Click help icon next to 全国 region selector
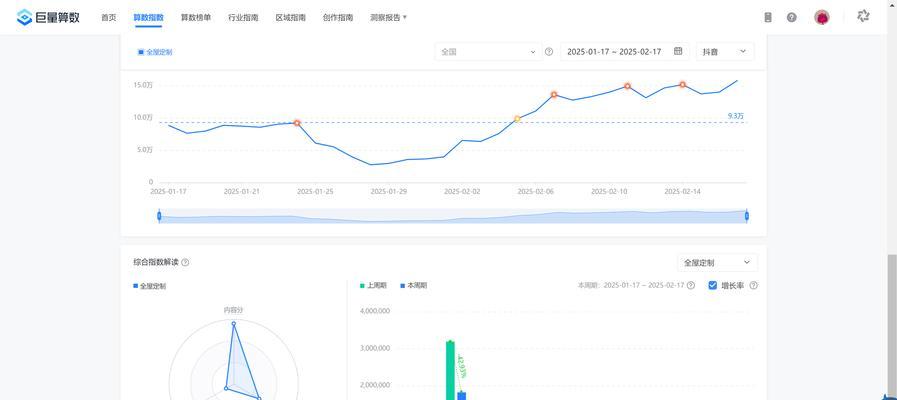The width and height of the screenshot is (897, 400). 549,52
